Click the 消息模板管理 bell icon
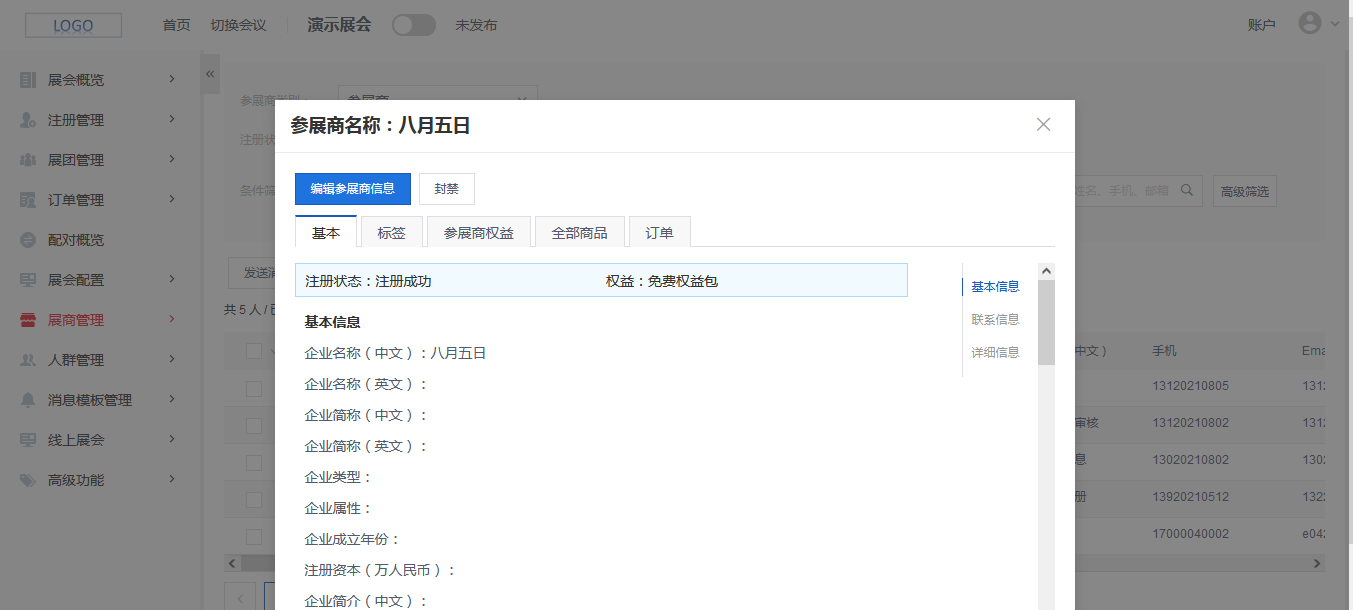 tap(28, 400)
